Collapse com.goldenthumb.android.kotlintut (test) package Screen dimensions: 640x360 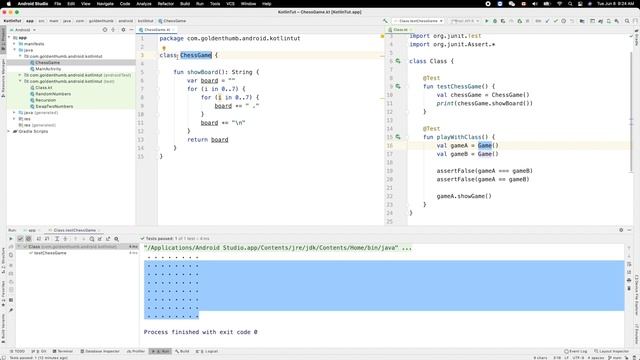point(20,81)
